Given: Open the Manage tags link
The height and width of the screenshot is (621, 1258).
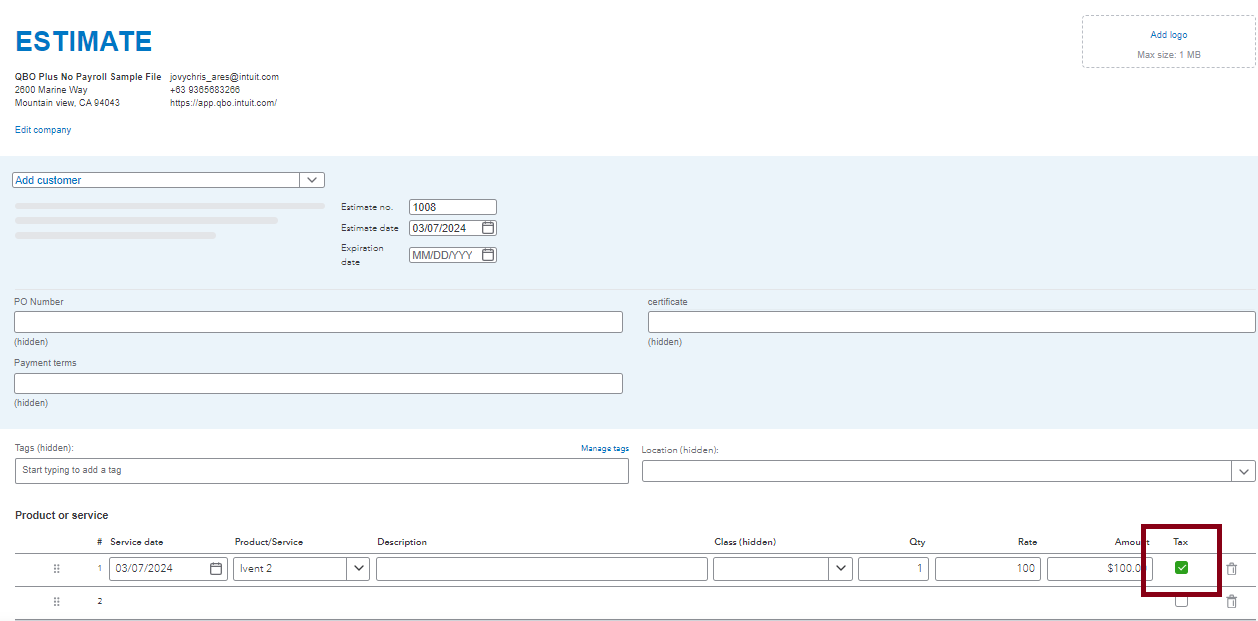Looking at the screenshot, I should (605, 449).
